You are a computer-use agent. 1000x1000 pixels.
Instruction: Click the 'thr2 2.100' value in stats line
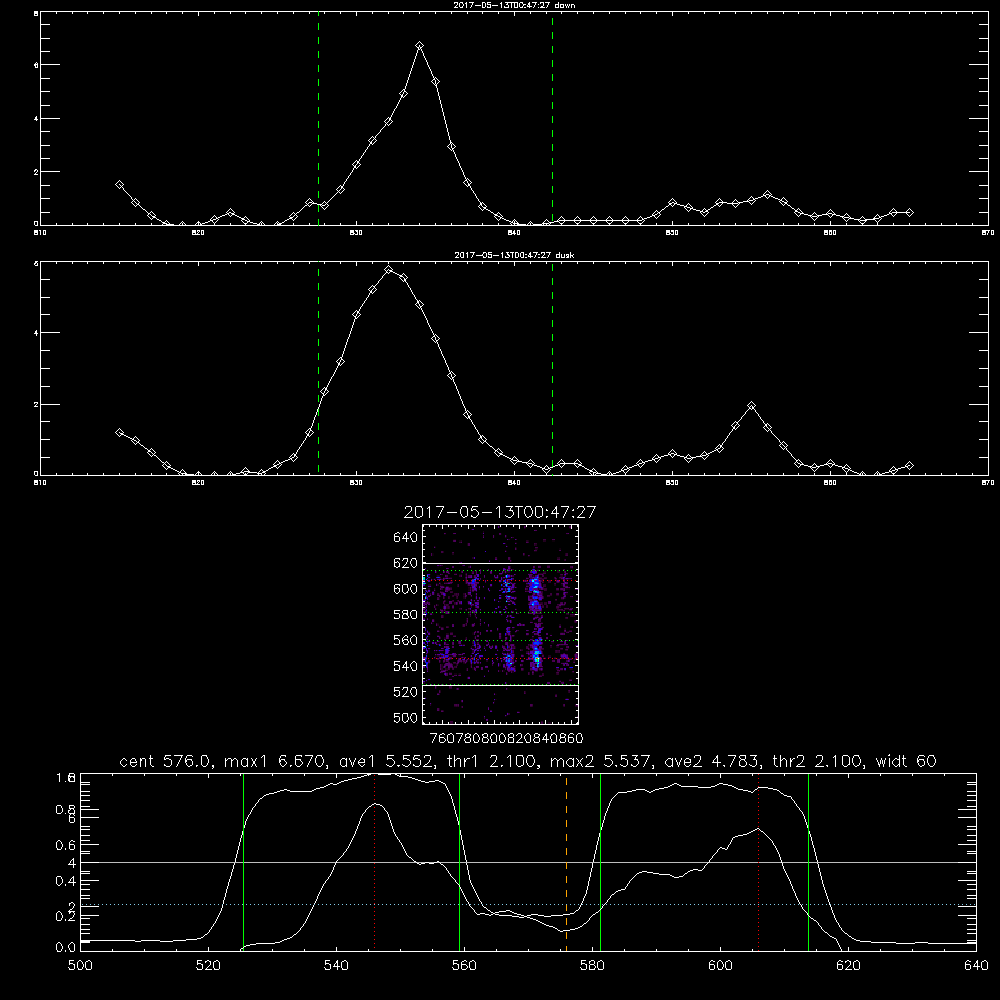(818, 761)
